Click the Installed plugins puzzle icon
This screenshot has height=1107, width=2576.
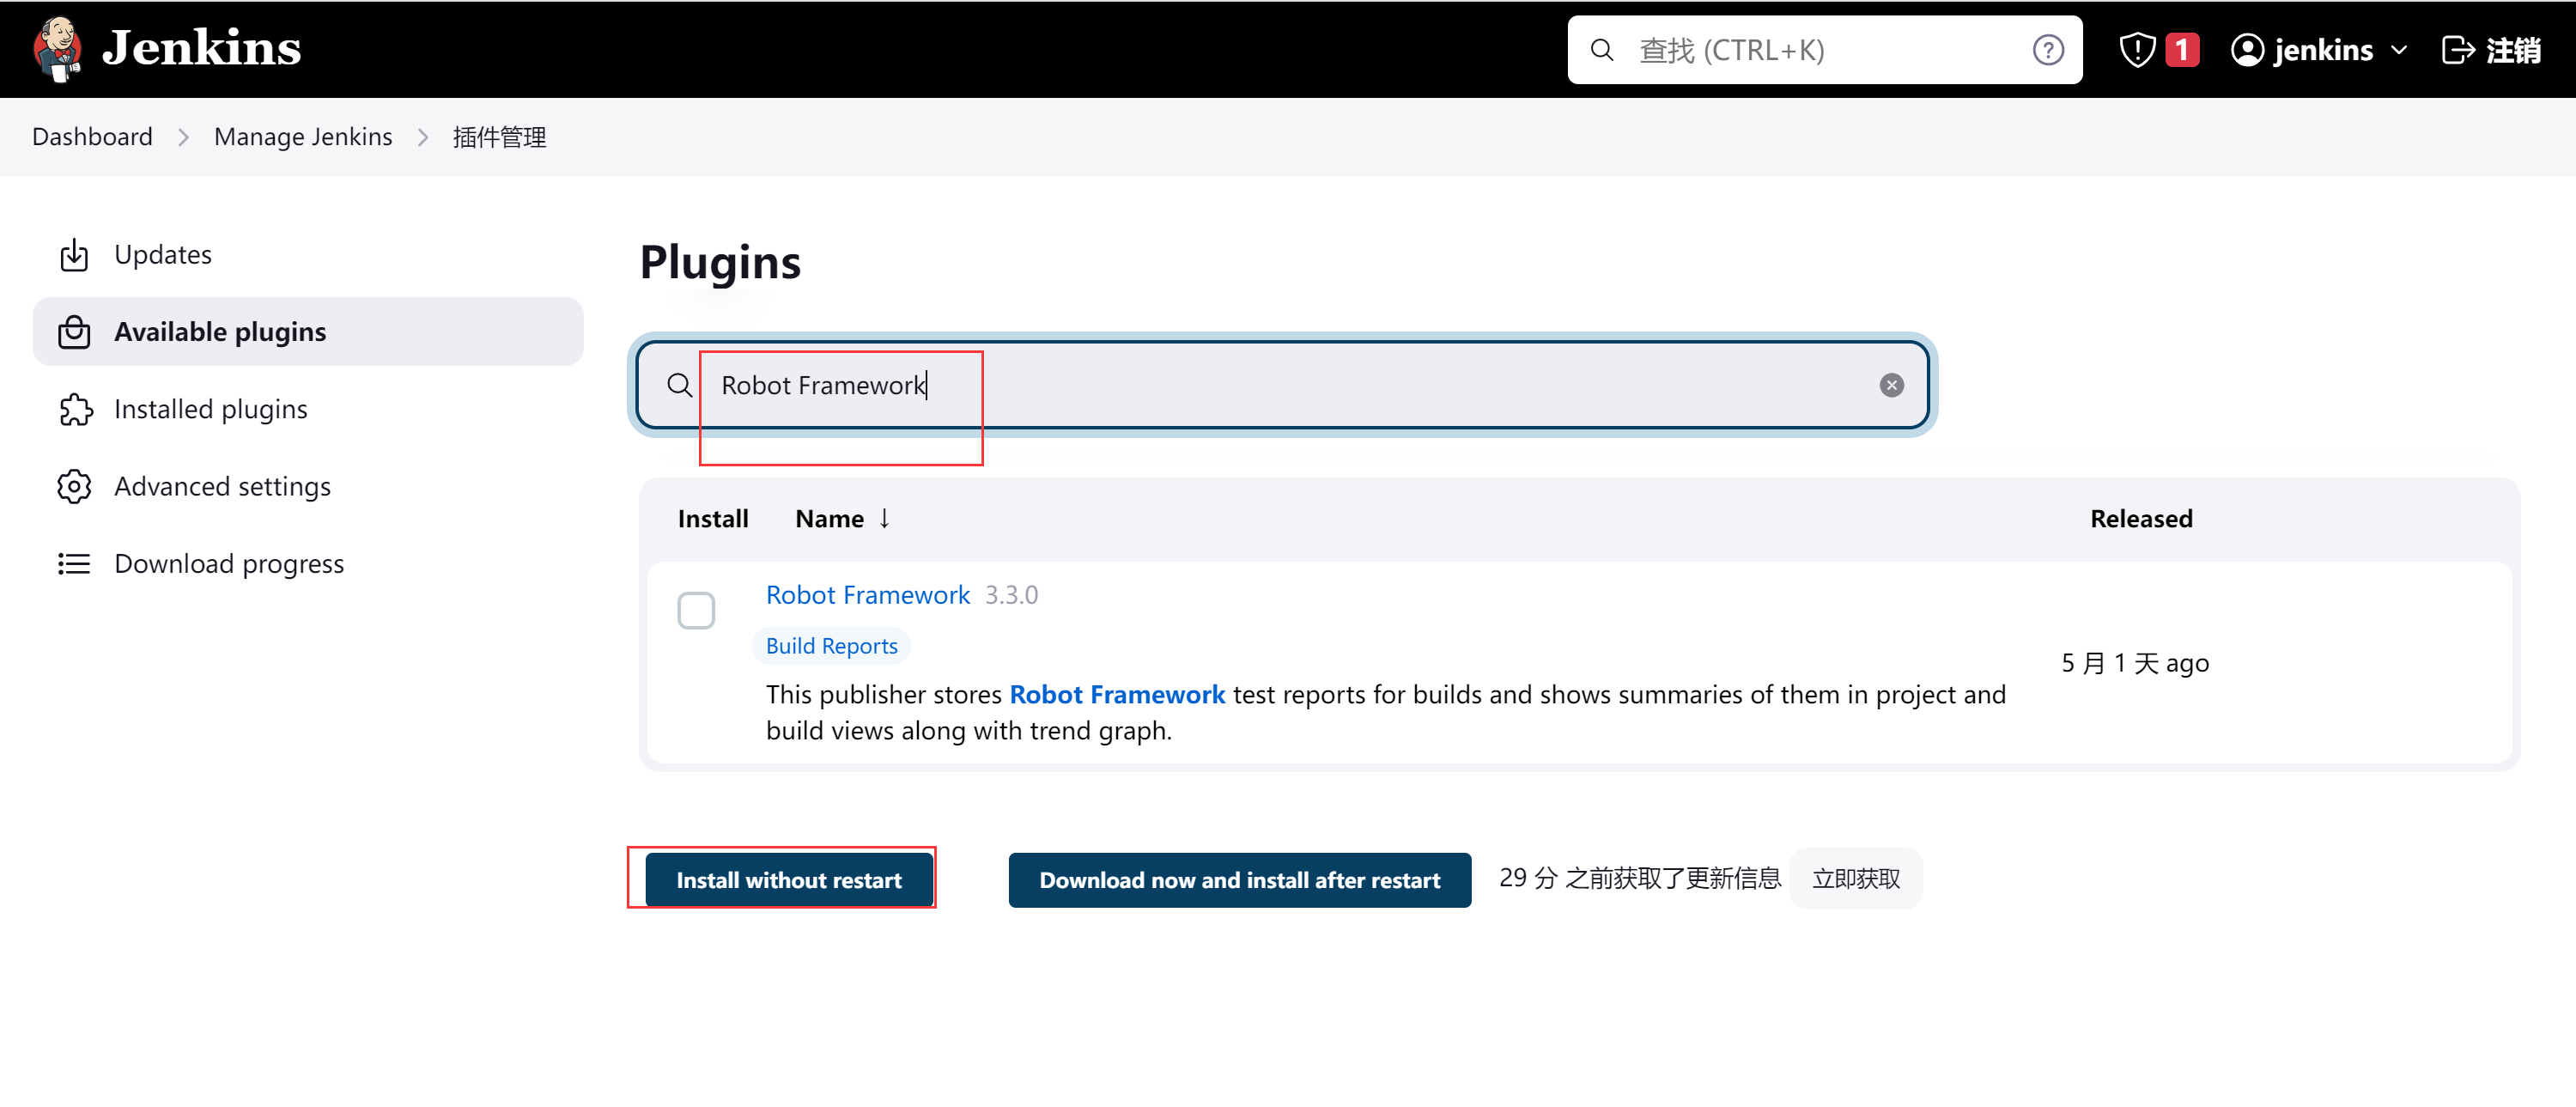click(x=74, y=409)
